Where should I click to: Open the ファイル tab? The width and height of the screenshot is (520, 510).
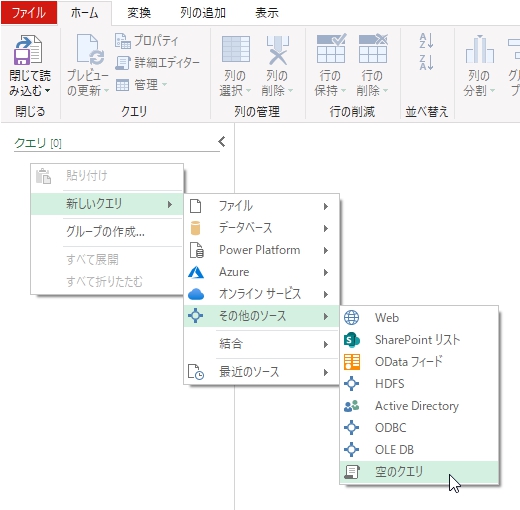[29, 13]
